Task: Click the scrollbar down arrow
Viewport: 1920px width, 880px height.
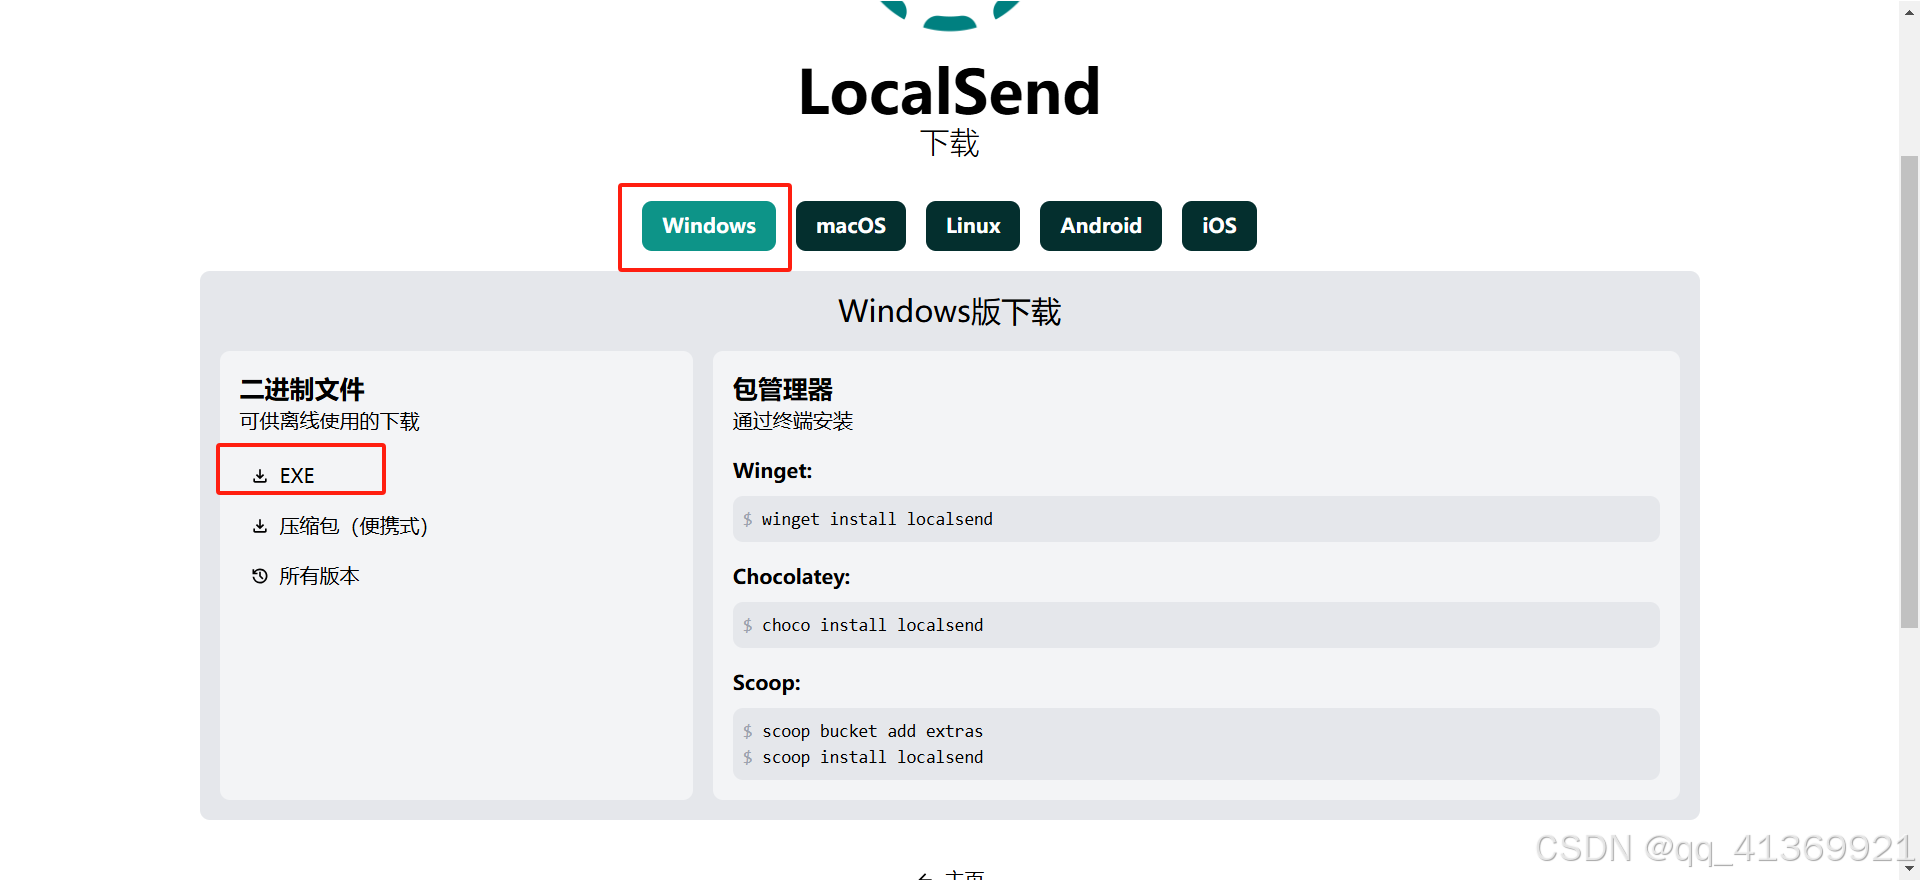Action: click(1909, 870)
